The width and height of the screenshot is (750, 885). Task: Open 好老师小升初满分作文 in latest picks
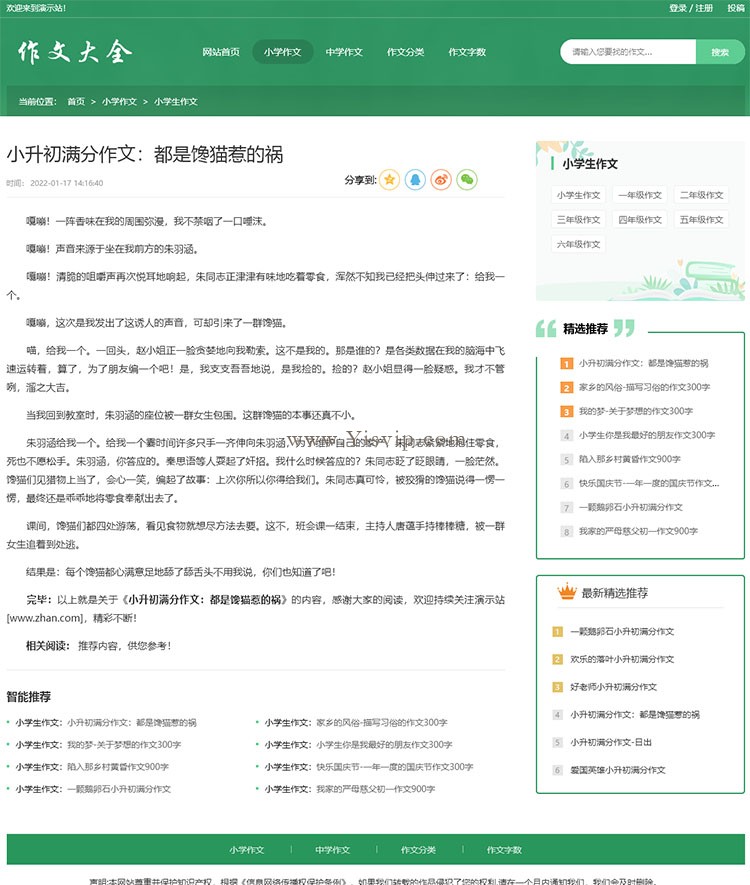click(x=613, y=687)
